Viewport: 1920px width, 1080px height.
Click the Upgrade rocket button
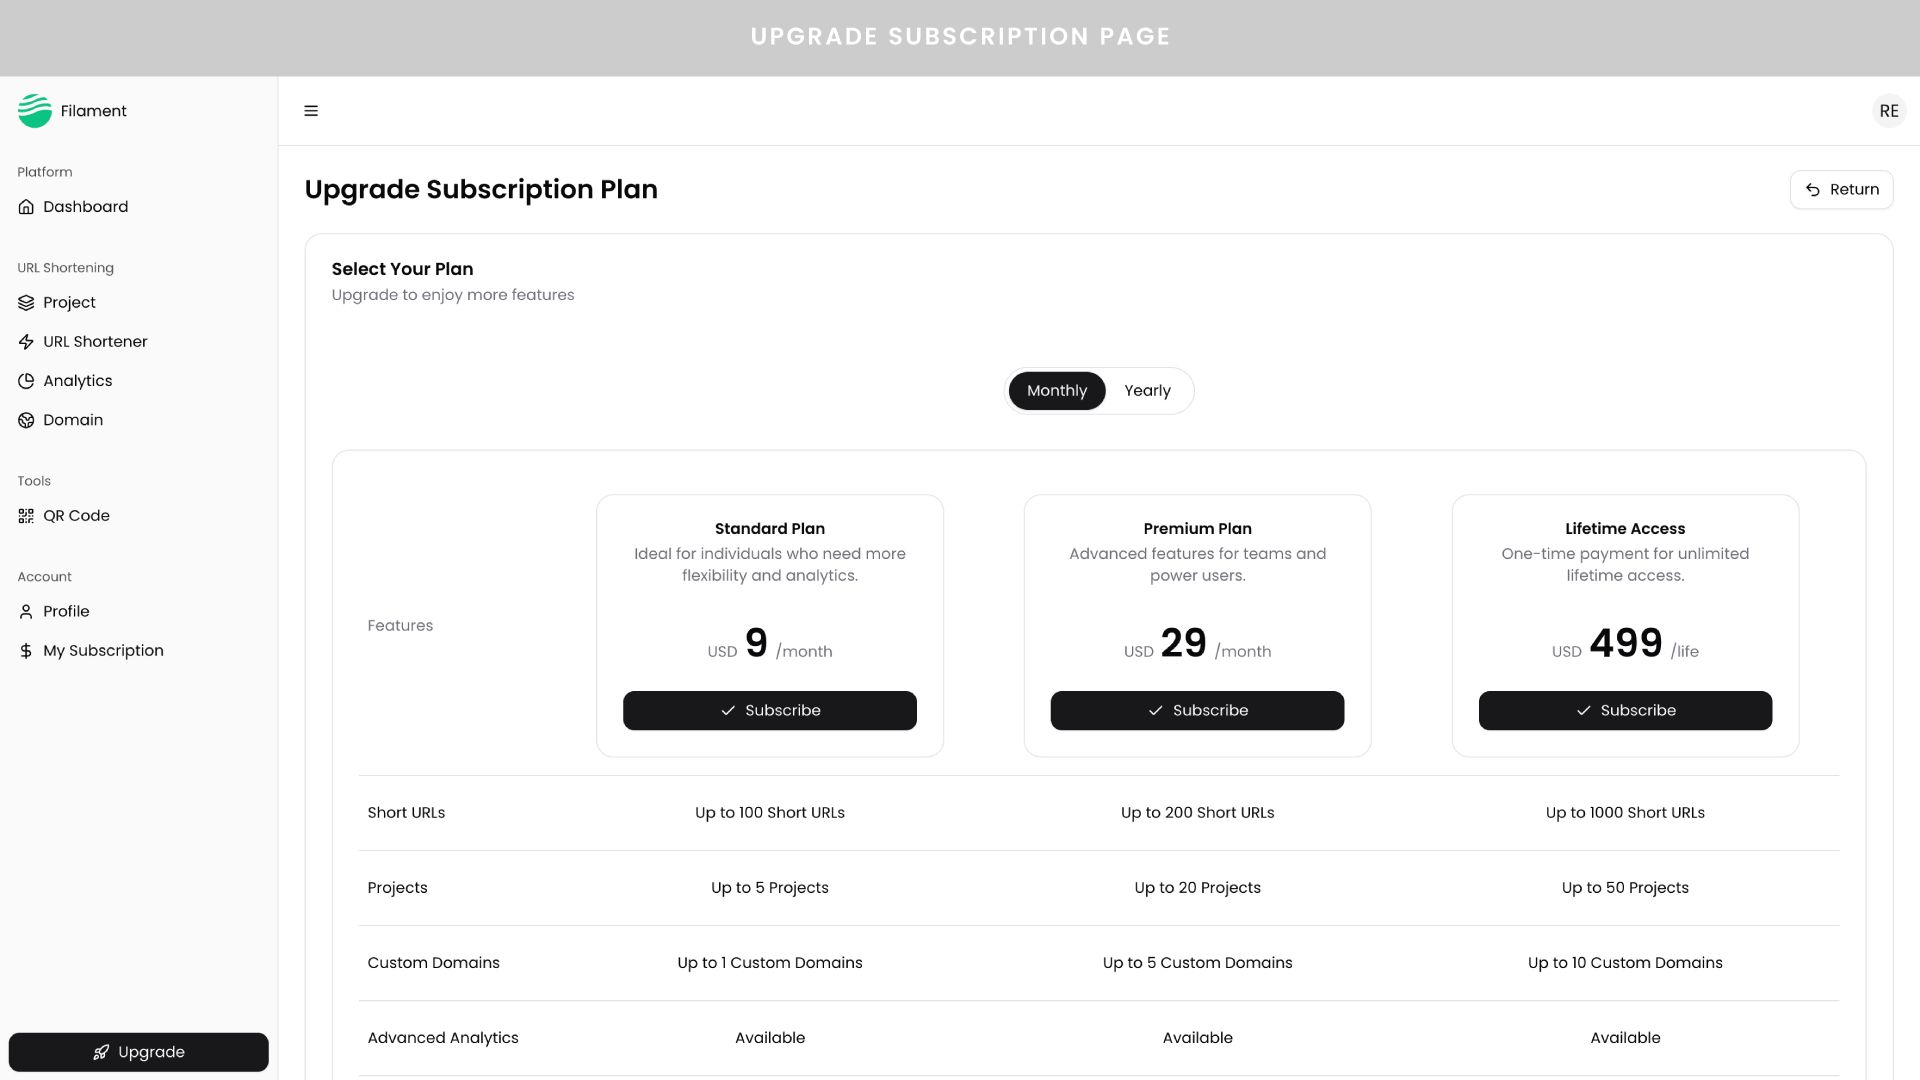pos(138,1052)
